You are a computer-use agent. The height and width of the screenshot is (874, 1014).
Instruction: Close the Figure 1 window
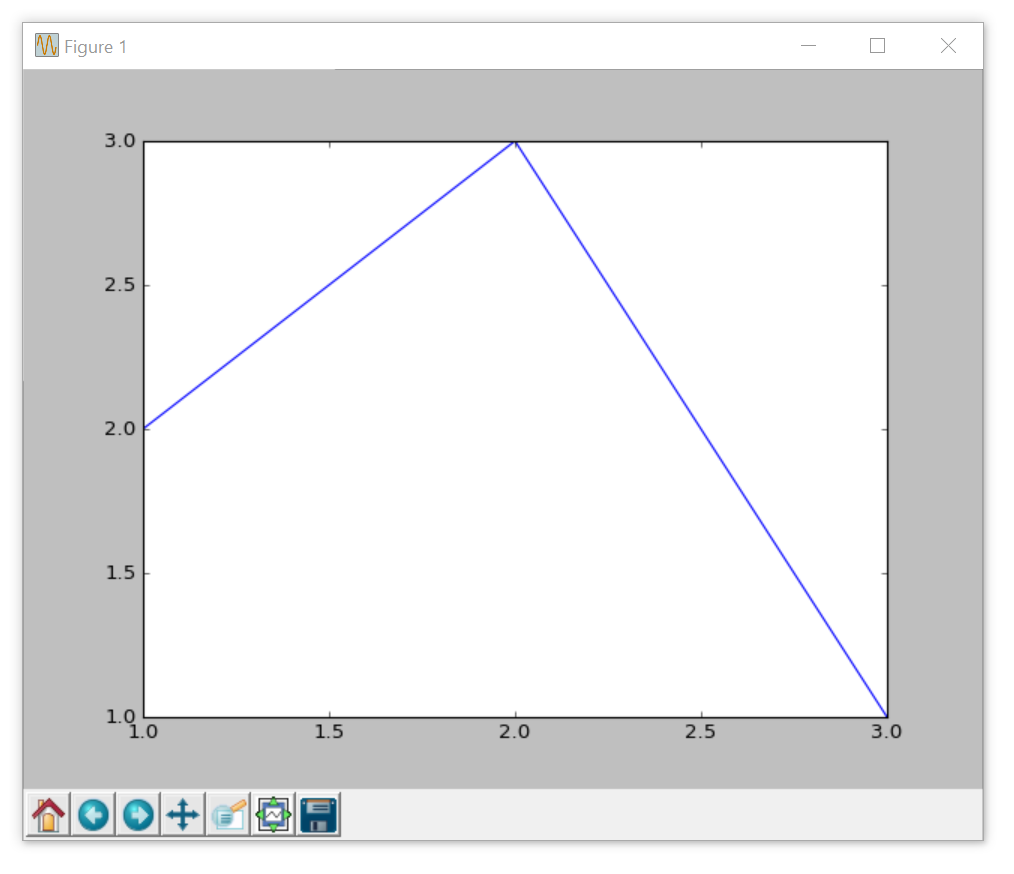[948, 46]
